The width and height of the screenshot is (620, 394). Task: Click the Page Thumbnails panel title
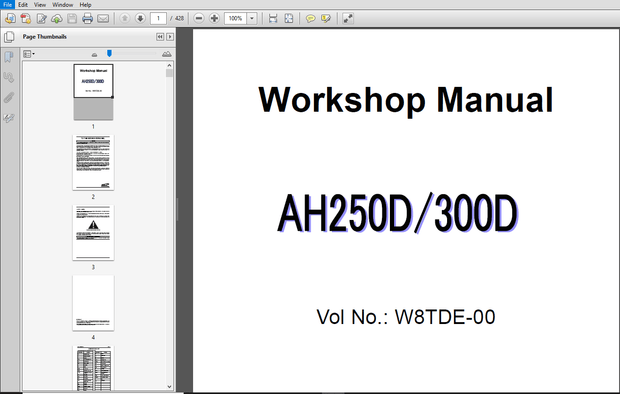point(45,37)
